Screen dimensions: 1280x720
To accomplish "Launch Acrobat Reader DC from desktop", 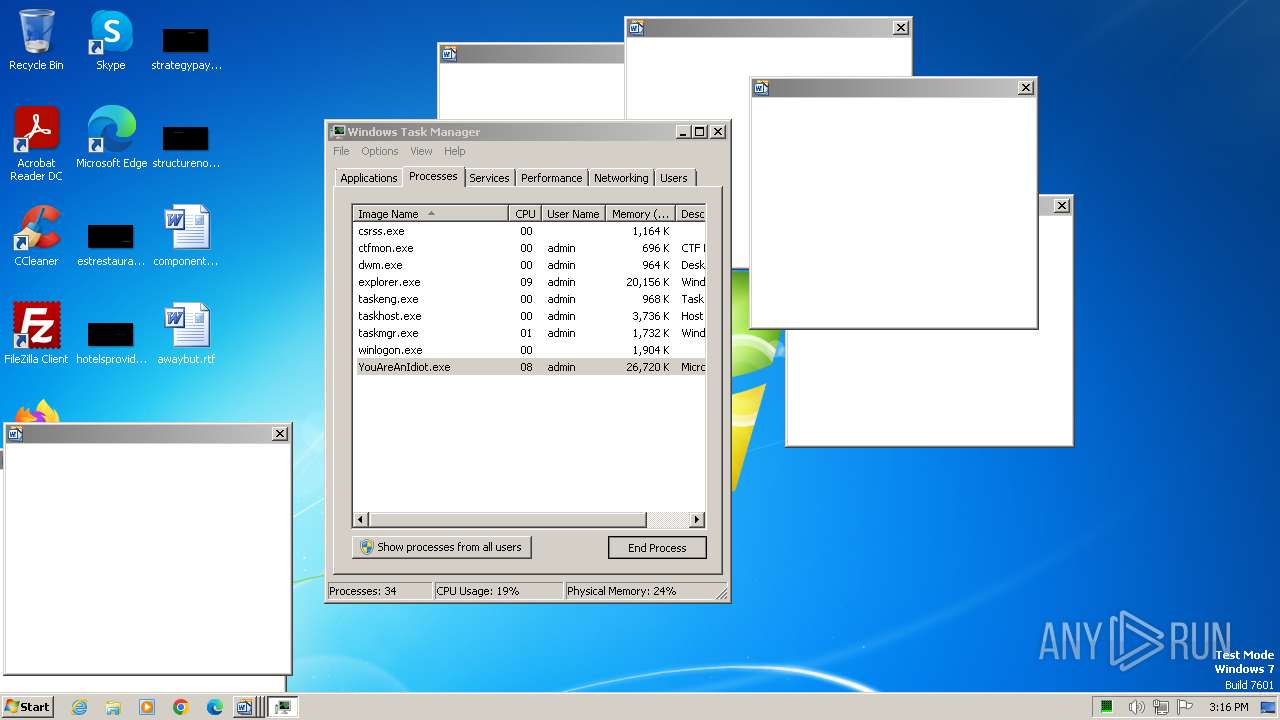I will (x=36, y=143).
